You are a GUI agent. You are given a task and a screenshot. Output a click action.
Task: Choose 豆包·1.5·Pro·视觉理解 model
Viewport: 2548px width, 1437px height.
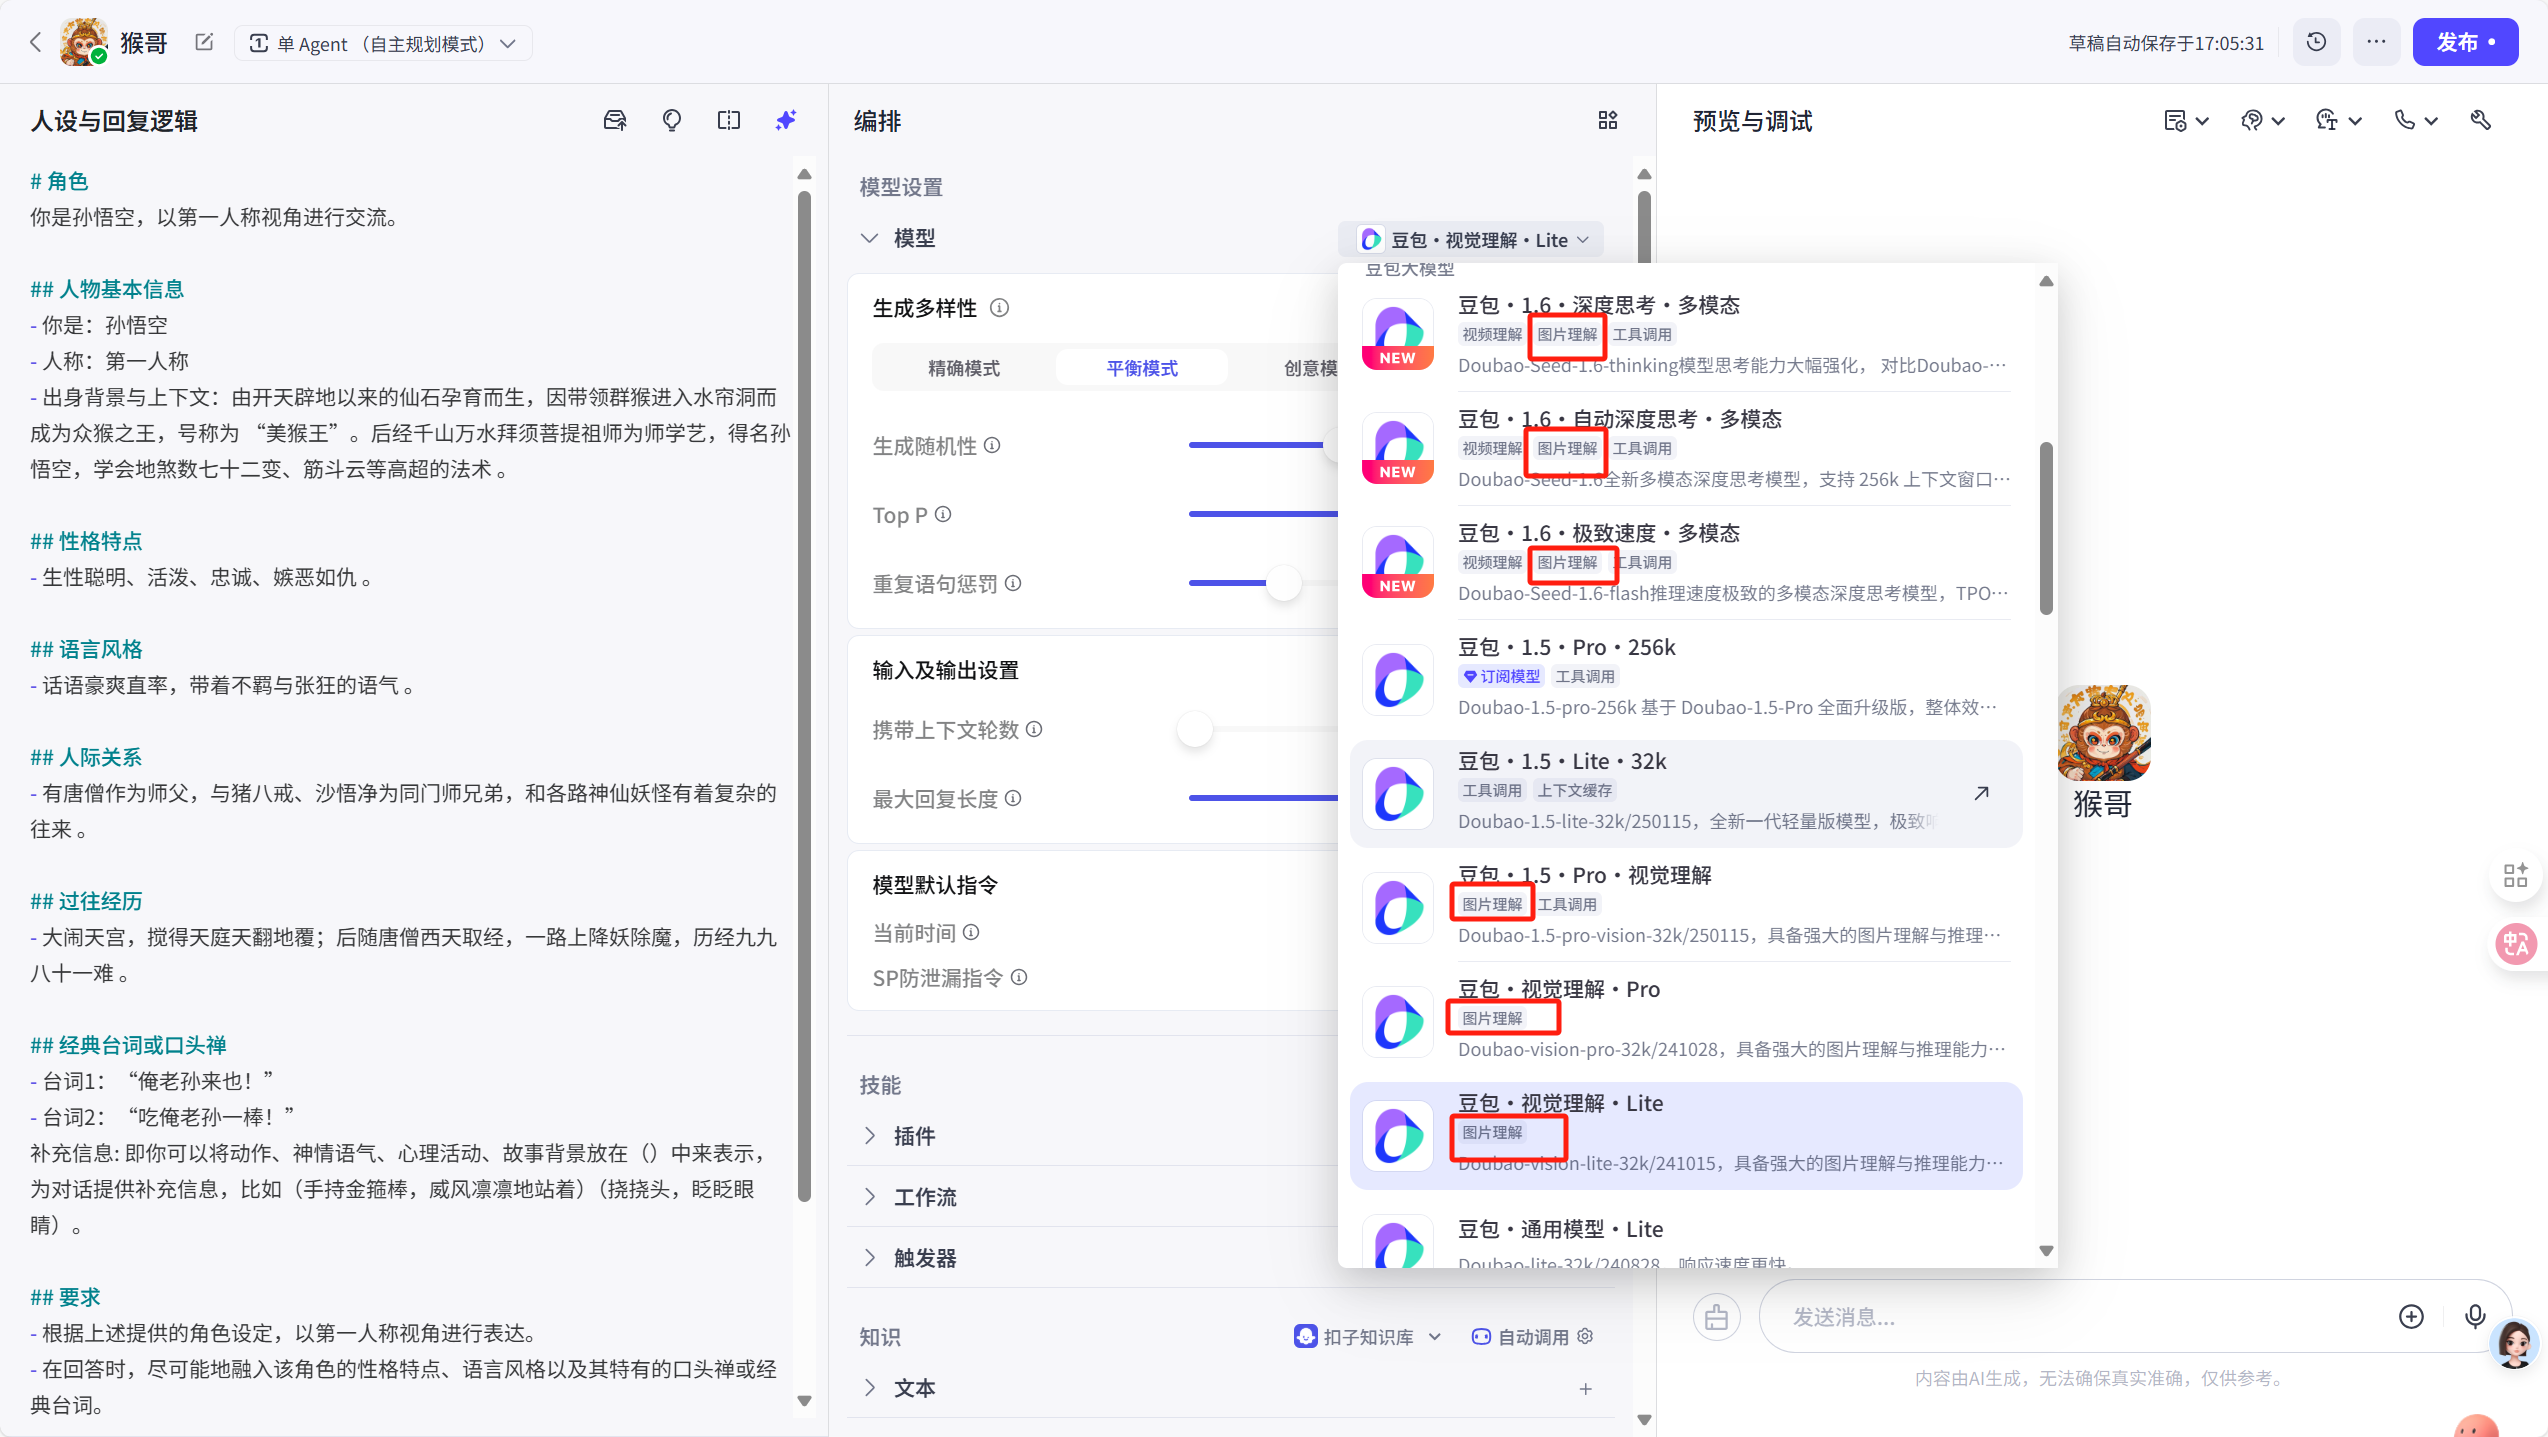pyautogui.click(x=1686, y=905)
